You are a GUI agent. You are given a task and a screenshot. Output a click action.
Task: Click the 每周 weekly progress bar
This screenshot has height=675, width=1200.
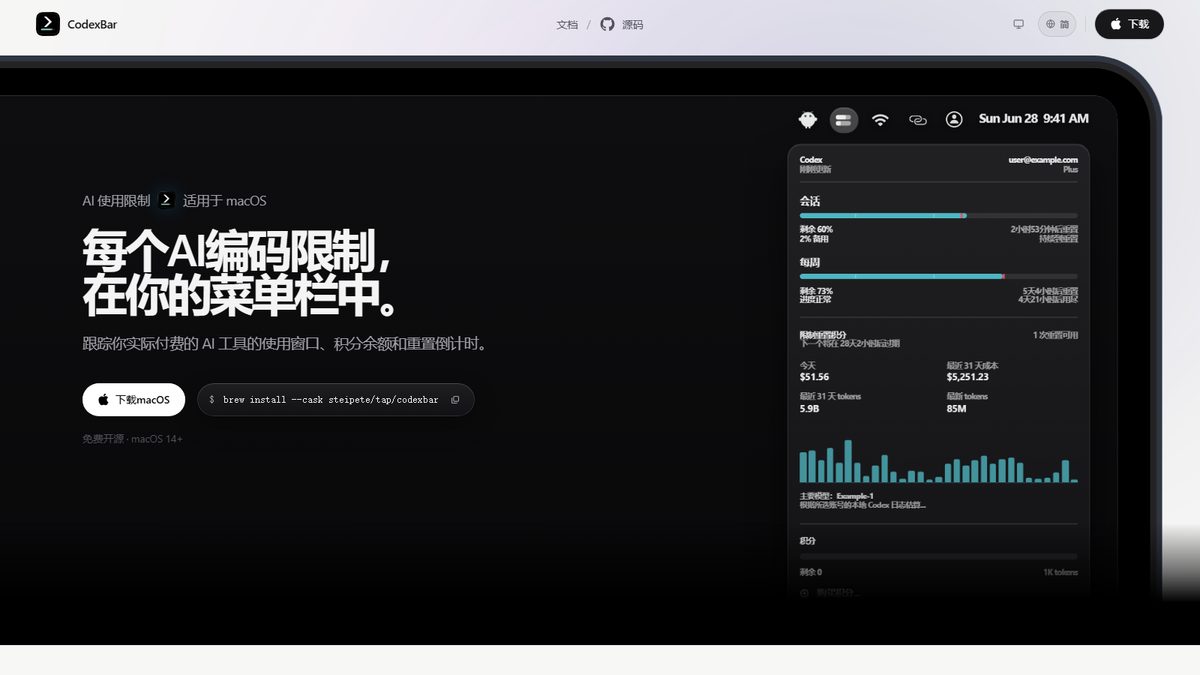click(x=938, y=276)
